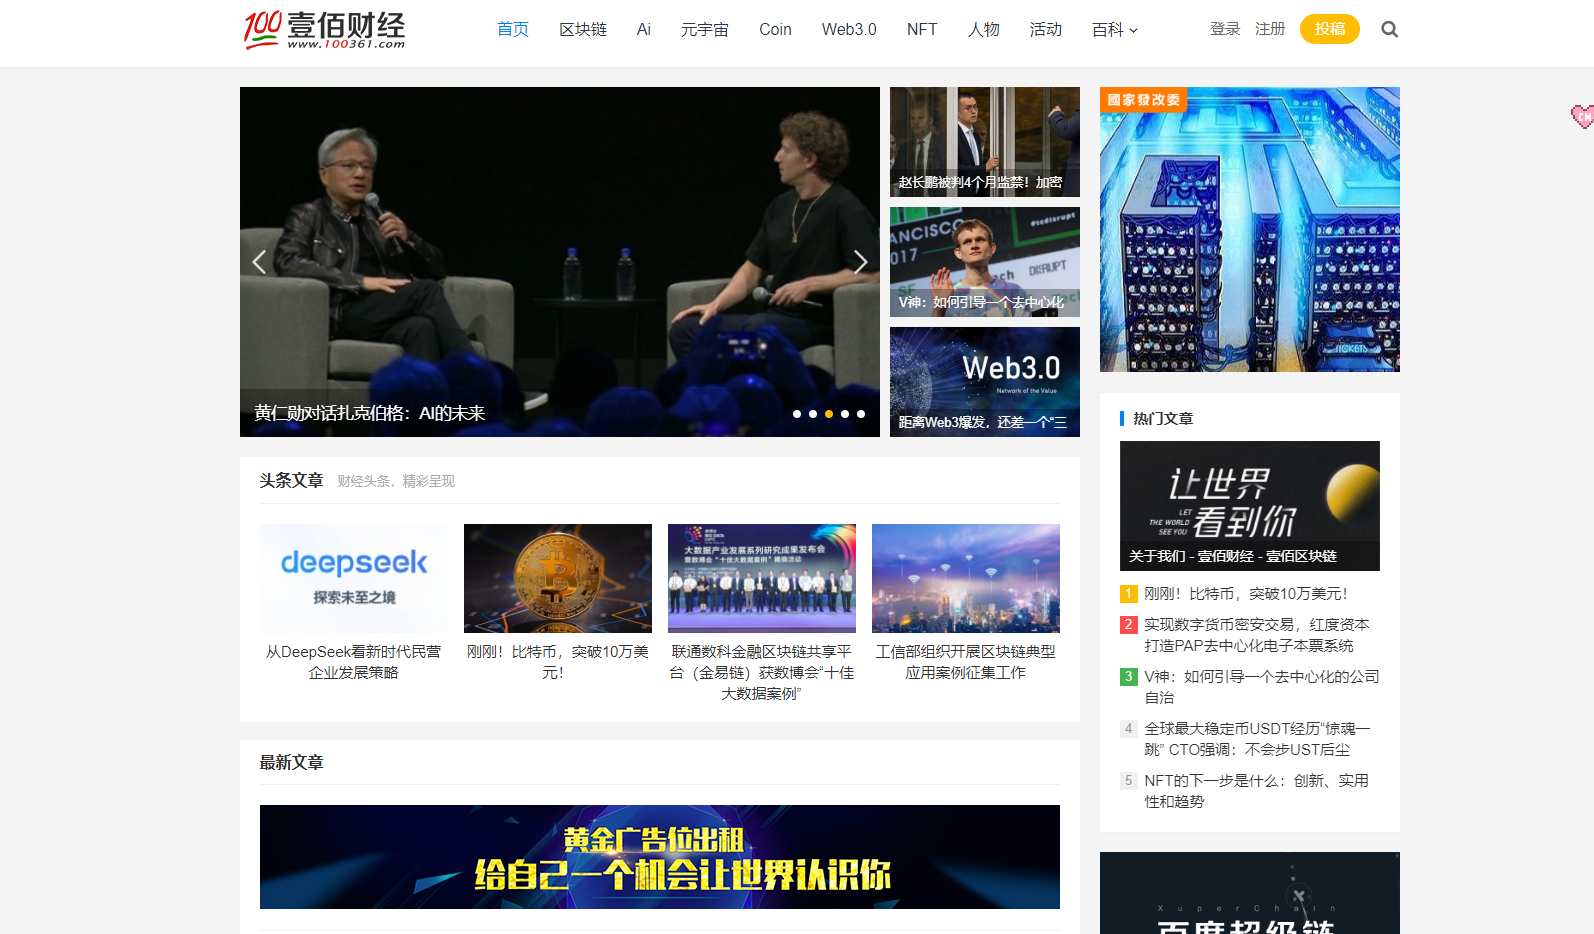Click the yellow 投稿 button
The width and height of the screenshot is (1594, 934).
1330,29
